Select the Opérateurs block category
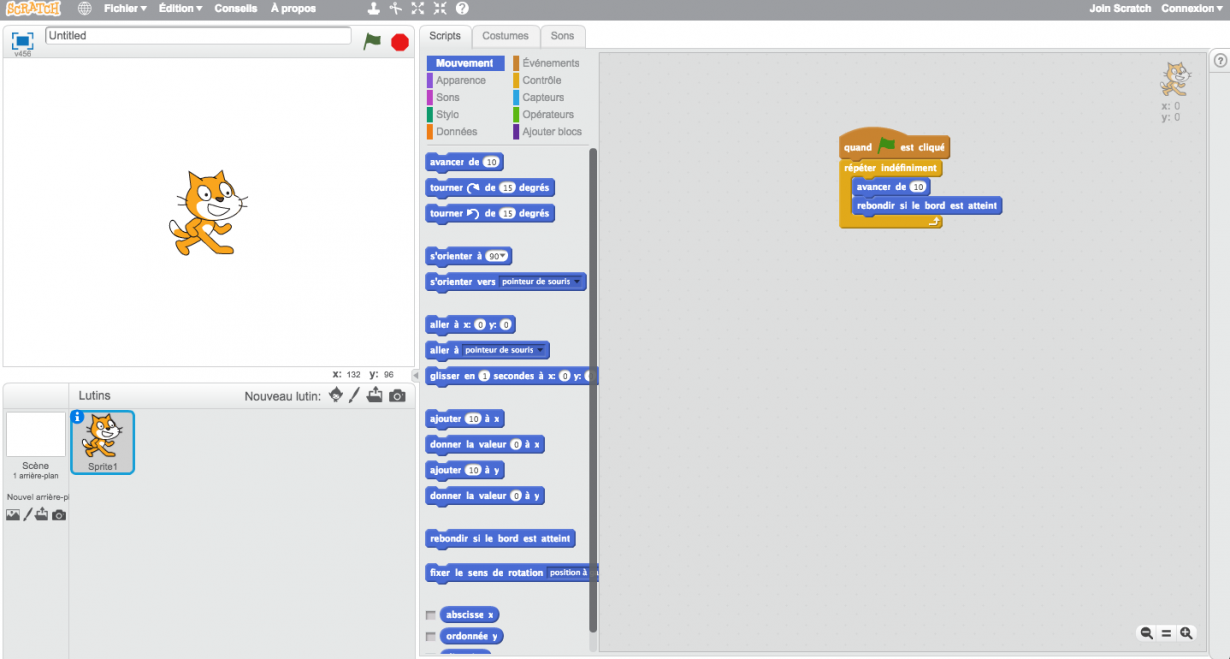 click(548, 114)
